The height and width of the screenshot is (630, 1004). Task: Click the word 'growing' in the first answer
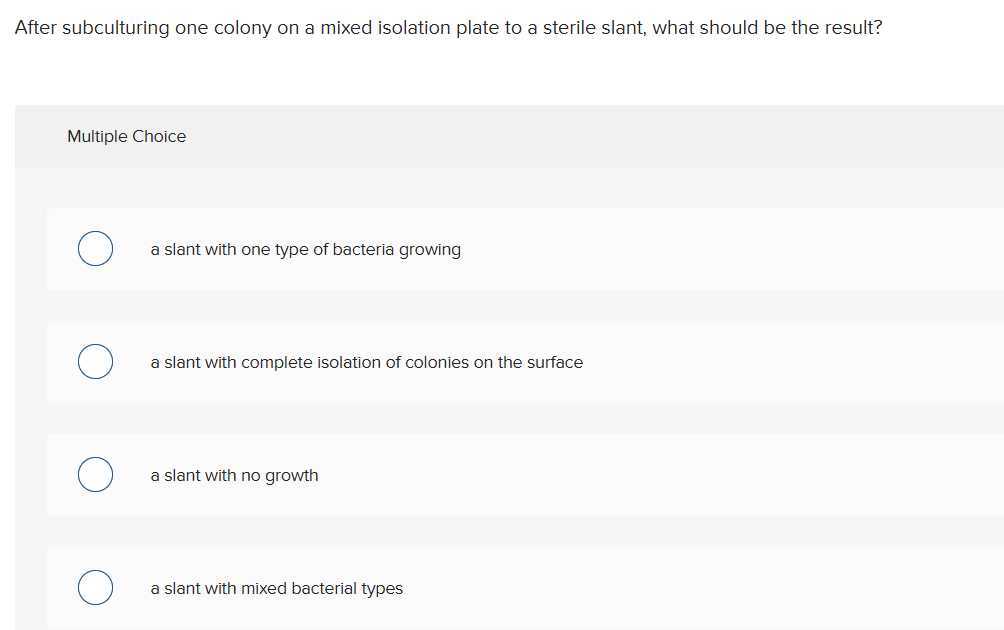pyautogui.click(x=430, y=249)
